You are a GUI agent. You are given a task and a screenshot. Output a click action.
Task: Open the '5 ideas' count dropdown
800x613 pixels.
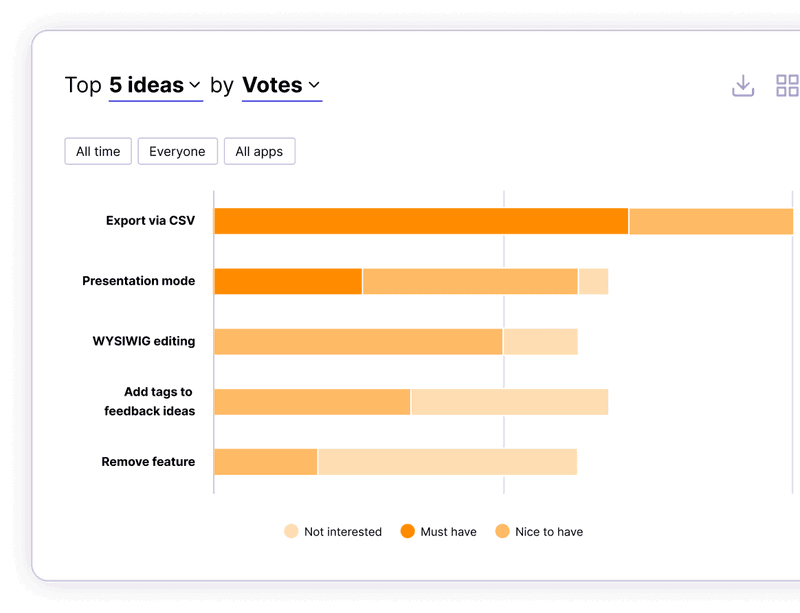(155, 86)
